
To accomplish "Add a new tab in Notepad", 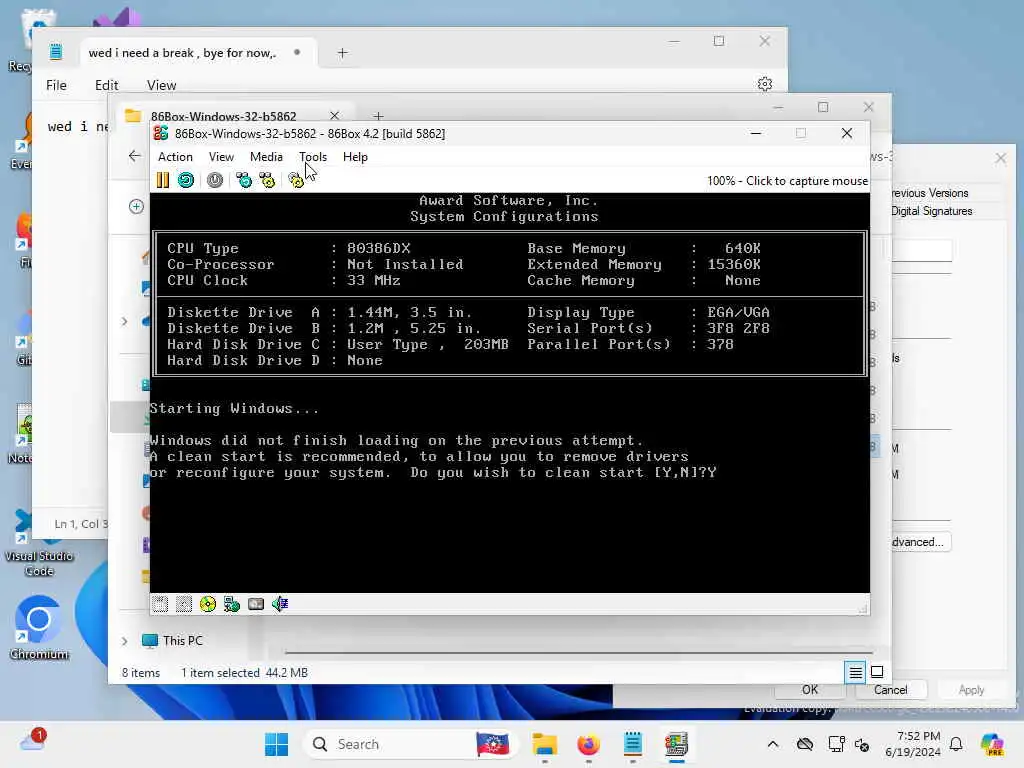I will click(342, 53).
